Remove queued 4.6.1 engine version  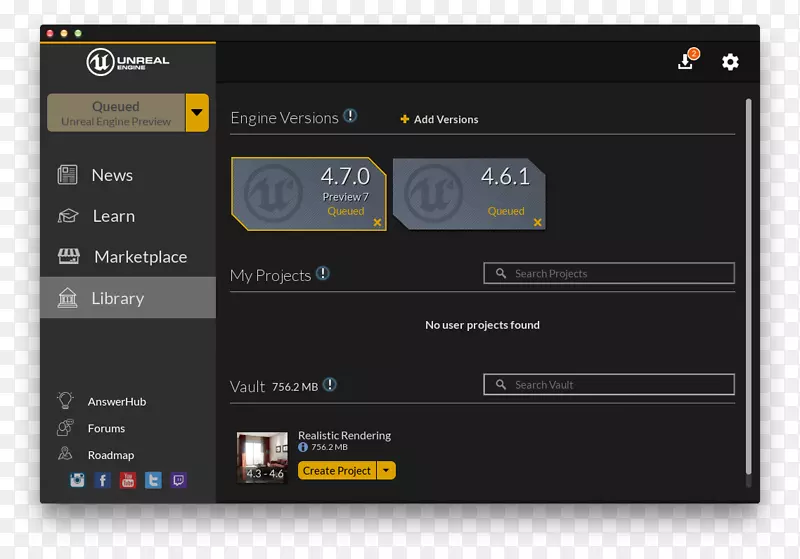pyautogui.click(x=538, y=222)
